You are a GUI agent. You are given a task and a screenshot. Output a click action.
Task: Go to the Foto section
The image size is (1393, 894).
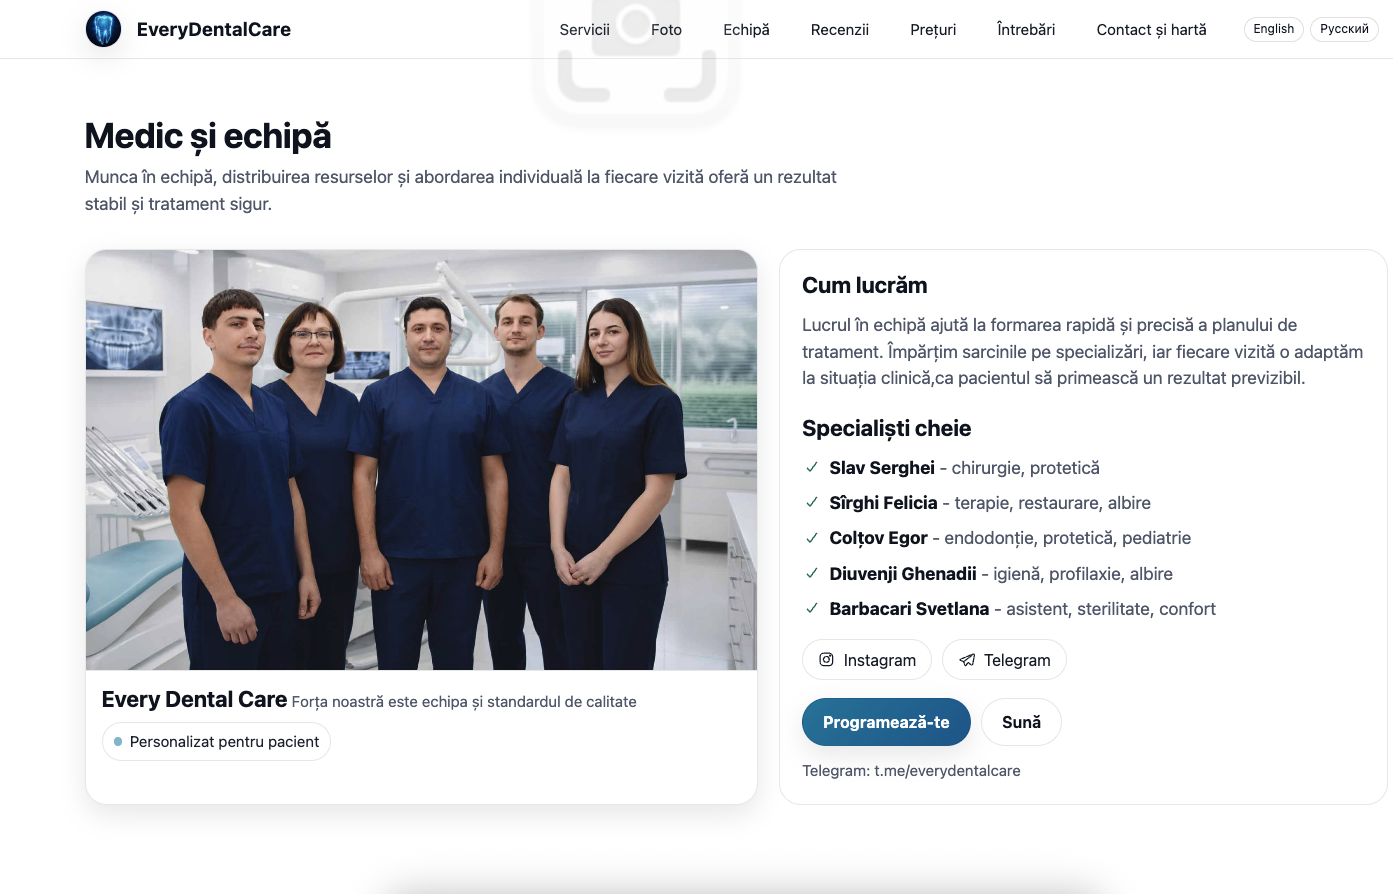point(666,30)
